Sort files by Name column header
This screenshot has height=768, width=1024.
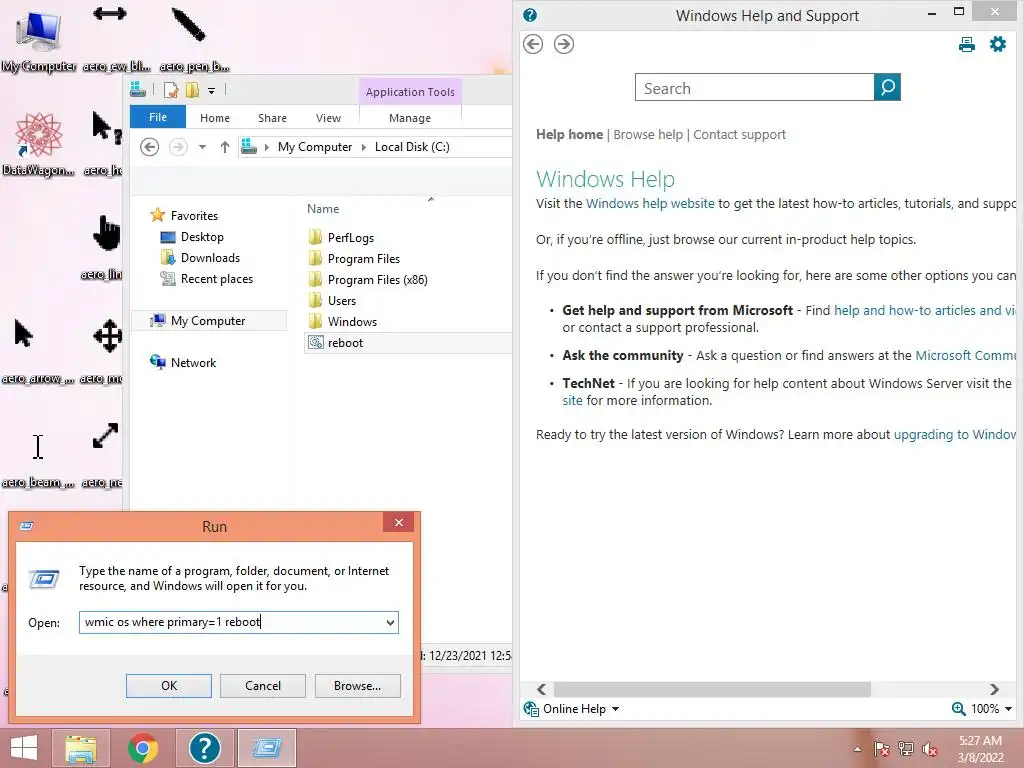tap(323, 209)
